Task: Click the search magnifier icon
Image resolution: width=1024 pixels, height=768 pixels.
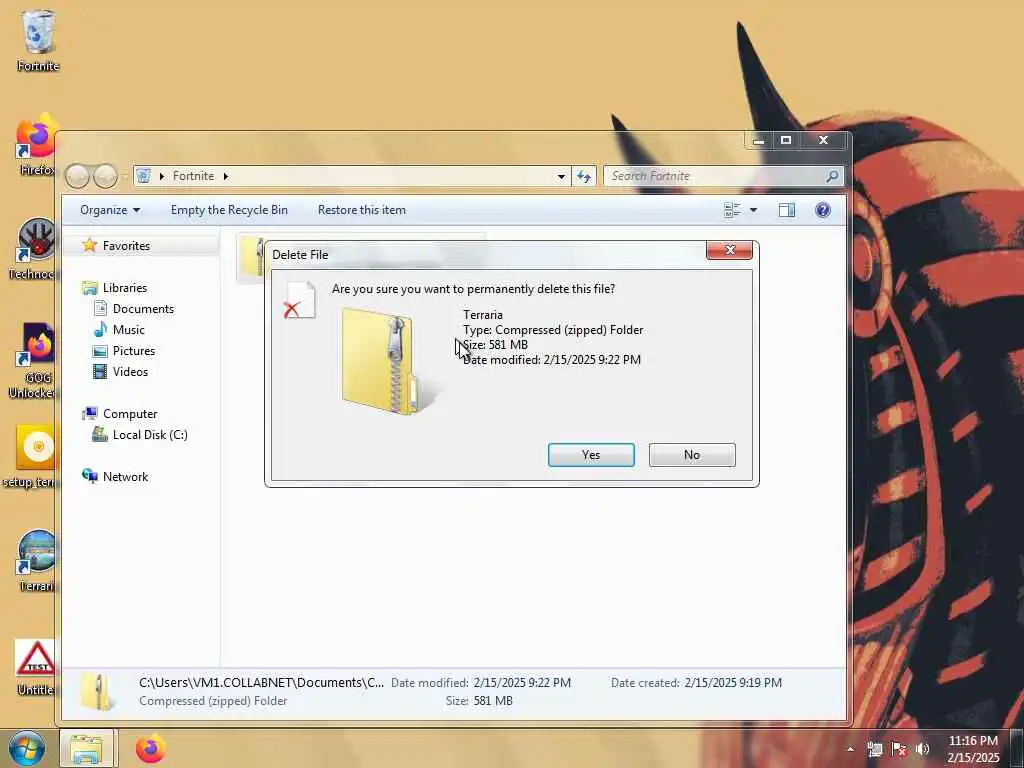Action: point(832,176)
